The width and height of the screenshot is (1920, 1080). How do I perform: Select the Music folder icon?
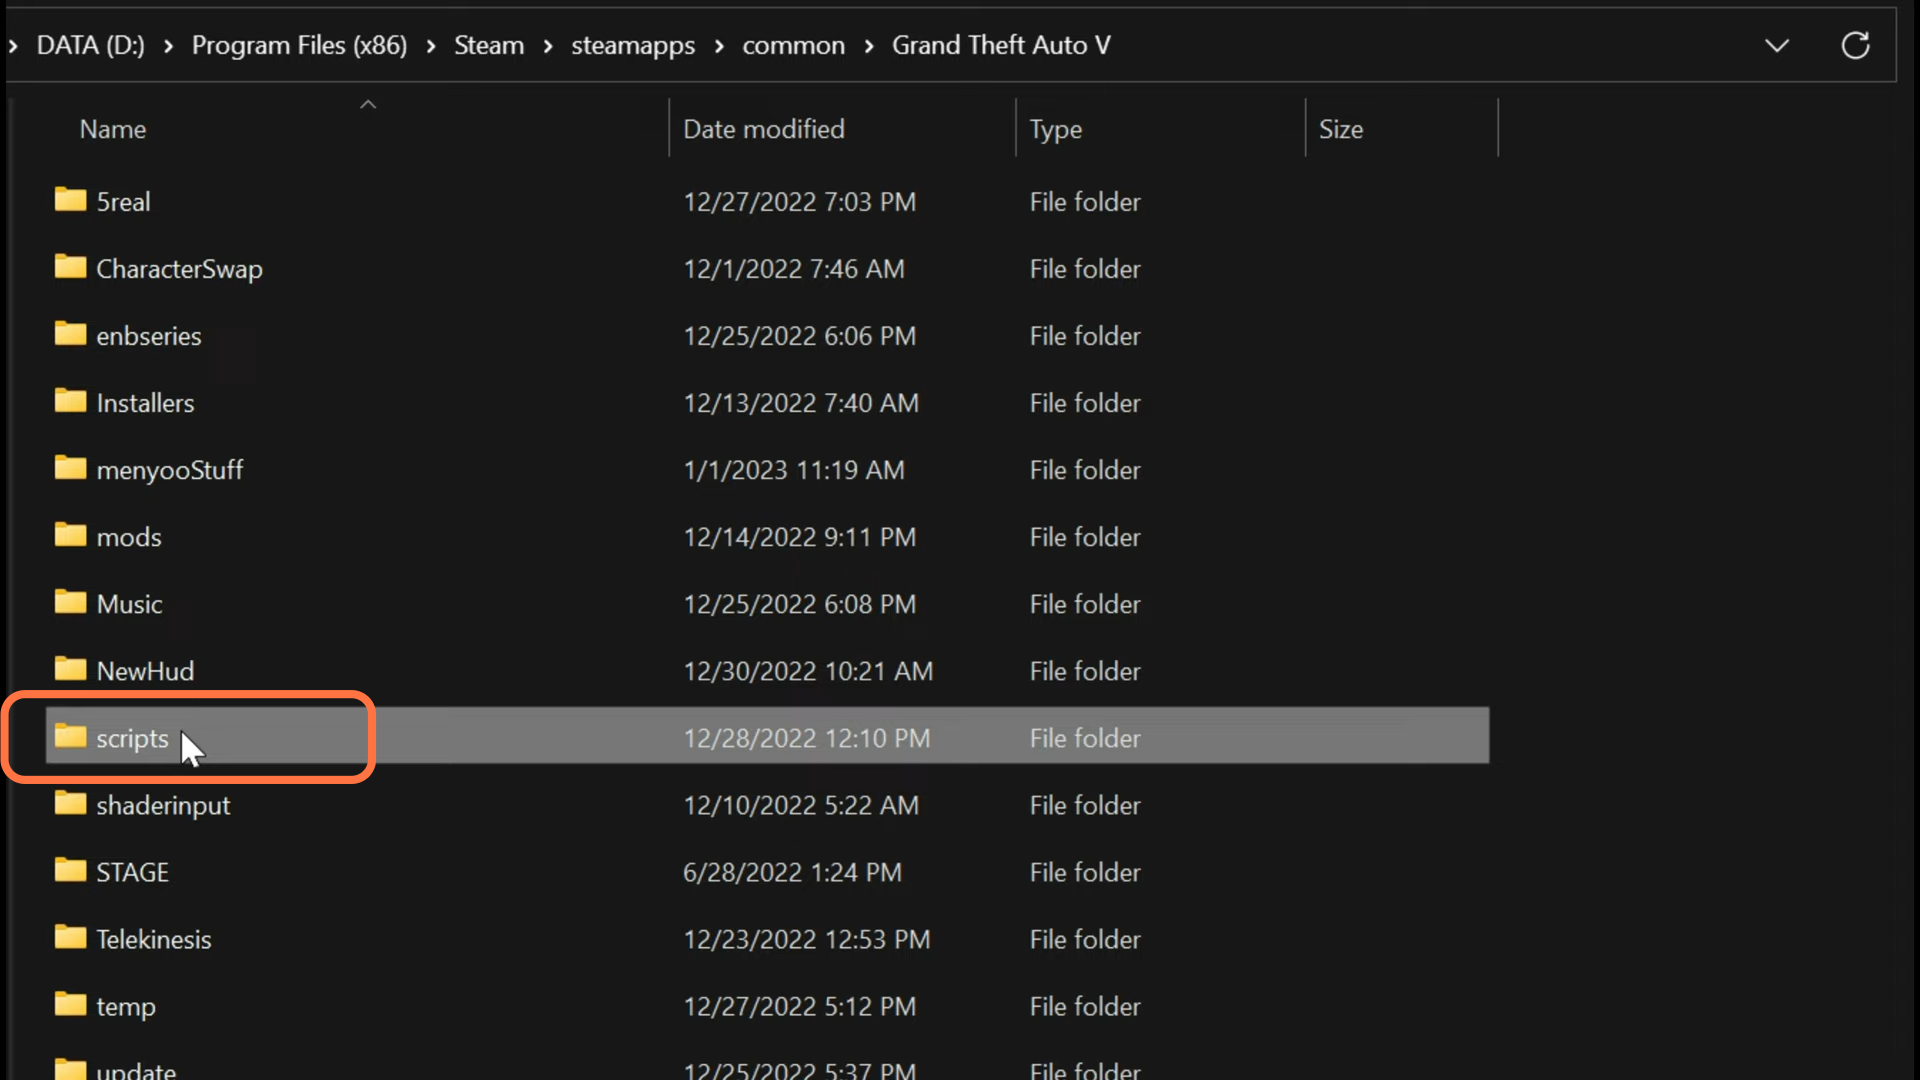pyautogui.click(x=70, y=602)
